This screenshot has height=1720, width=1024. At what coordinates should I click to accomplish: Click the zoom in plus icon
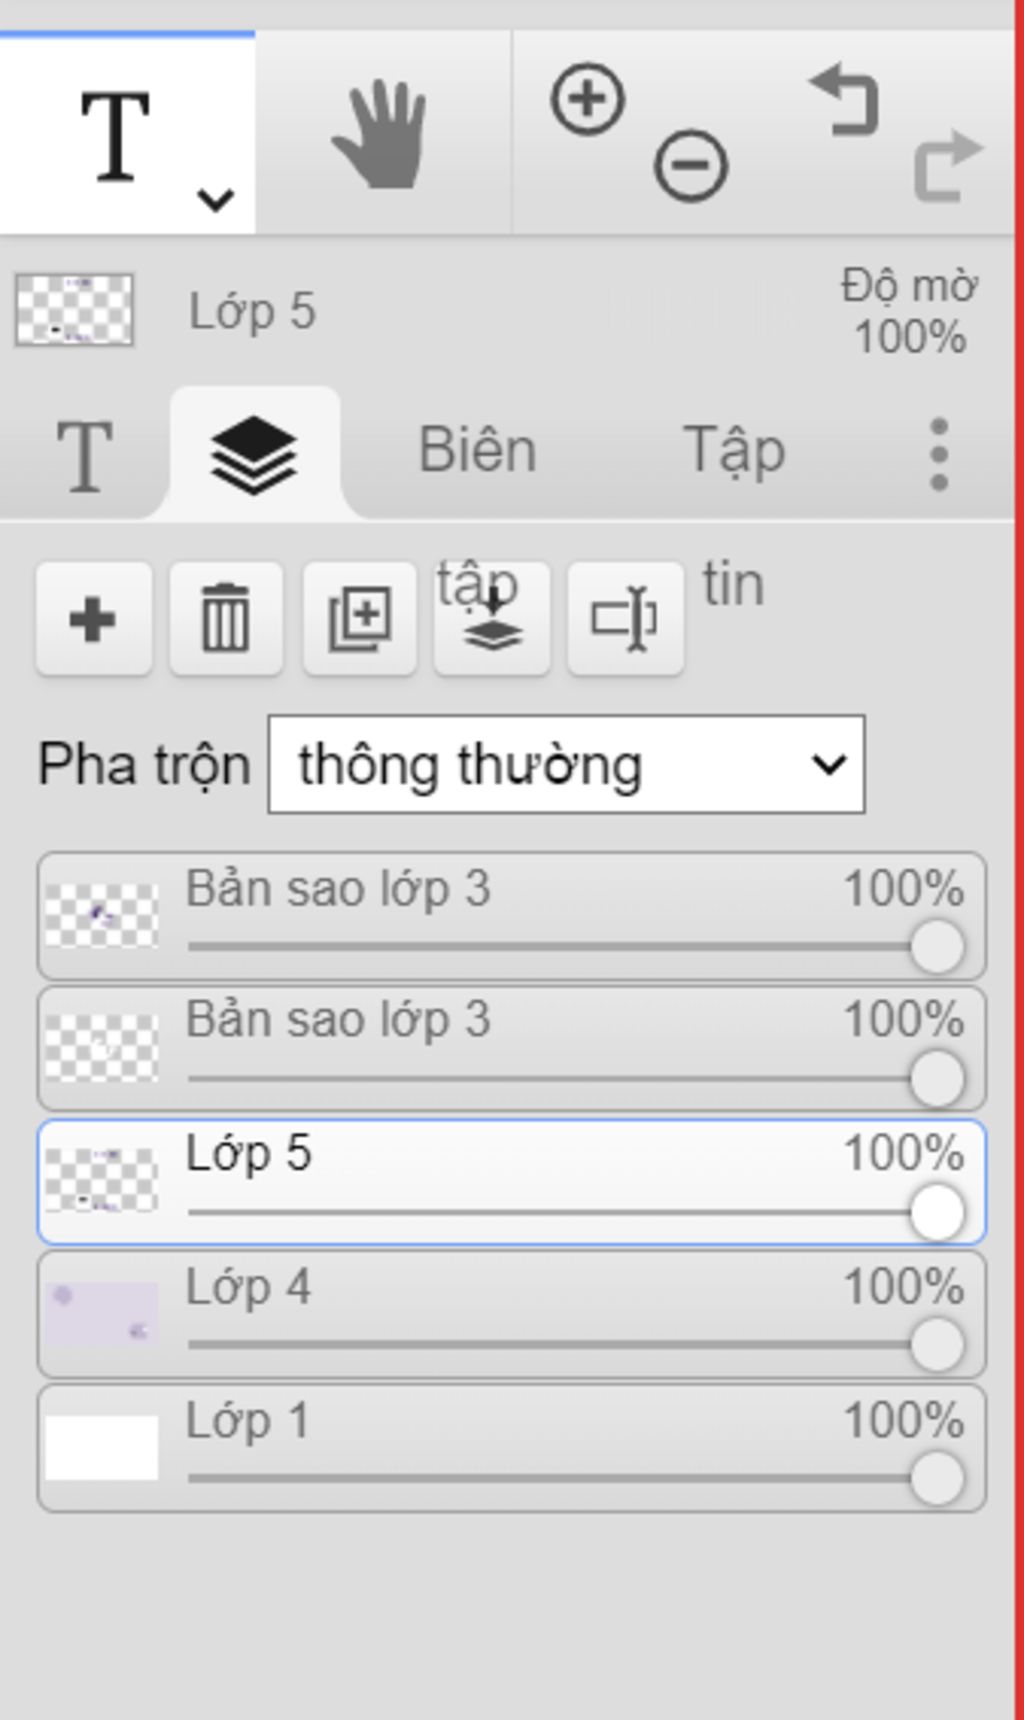pos(588,99)
